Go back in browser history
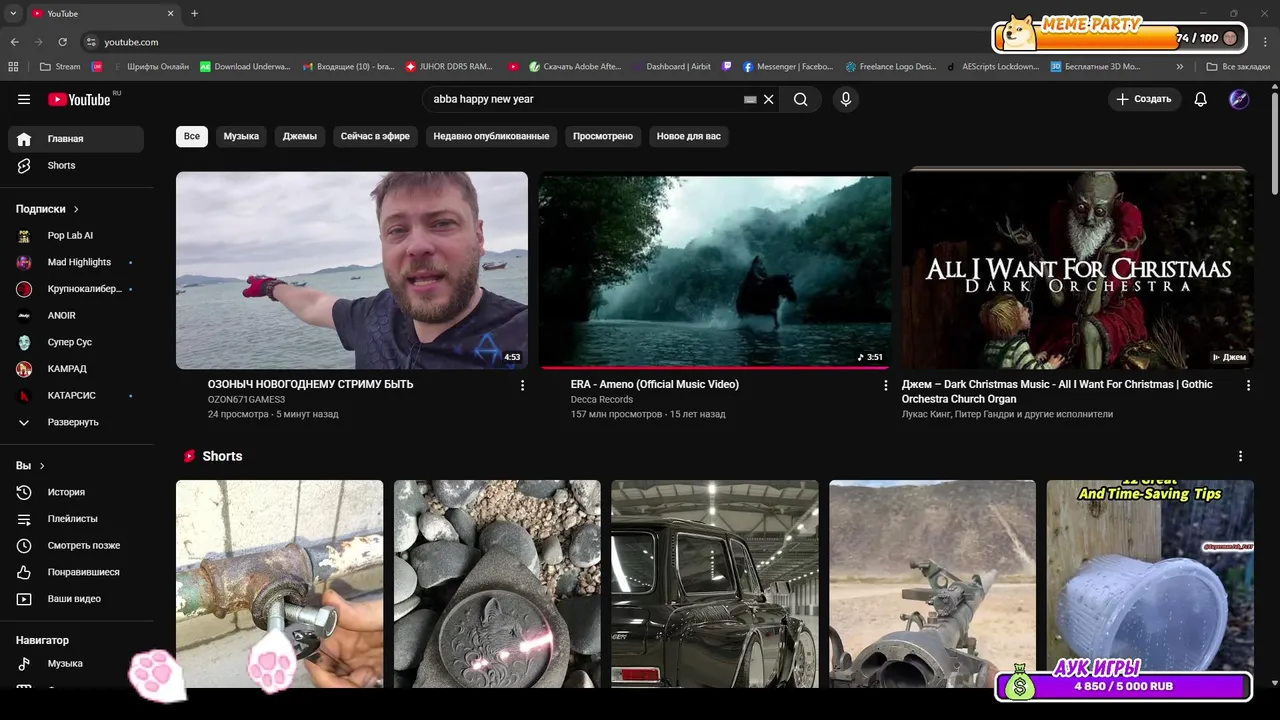Image resolution: width=1280 pixels, height=720 pixels. pyautogui.click(x=14, y=42)
